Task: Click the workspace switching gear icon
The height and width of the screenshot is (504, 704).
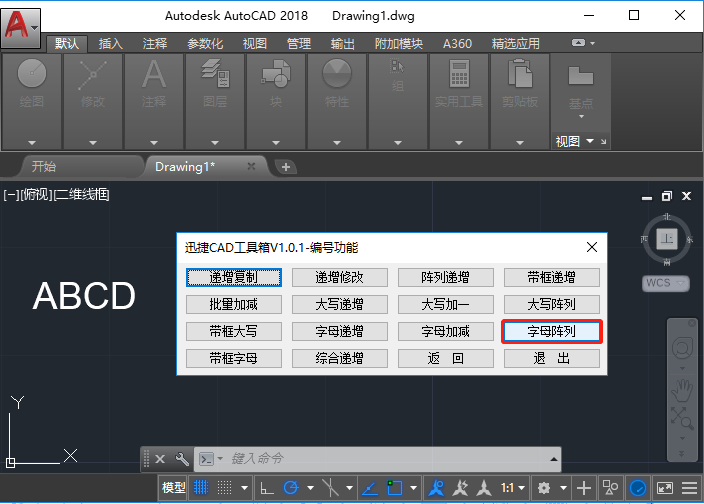Action: click(x=544, y=488)
